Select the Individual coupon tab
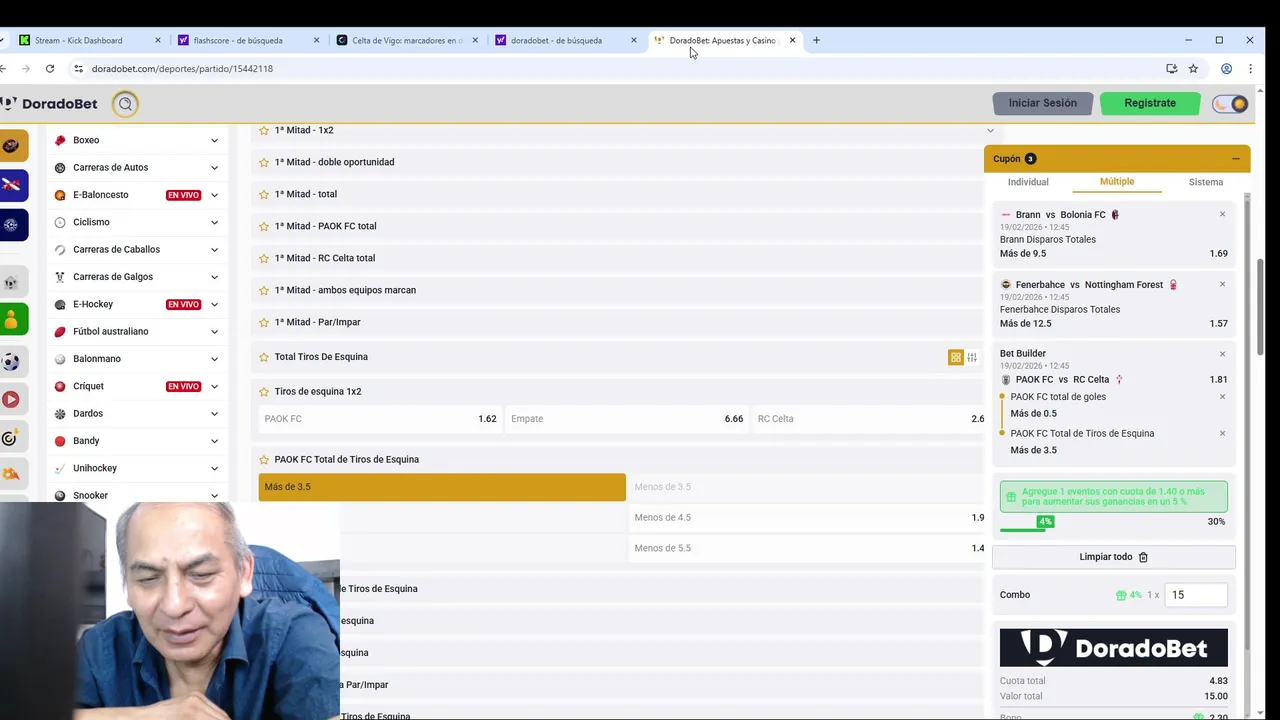 [x=1028, y=182]
